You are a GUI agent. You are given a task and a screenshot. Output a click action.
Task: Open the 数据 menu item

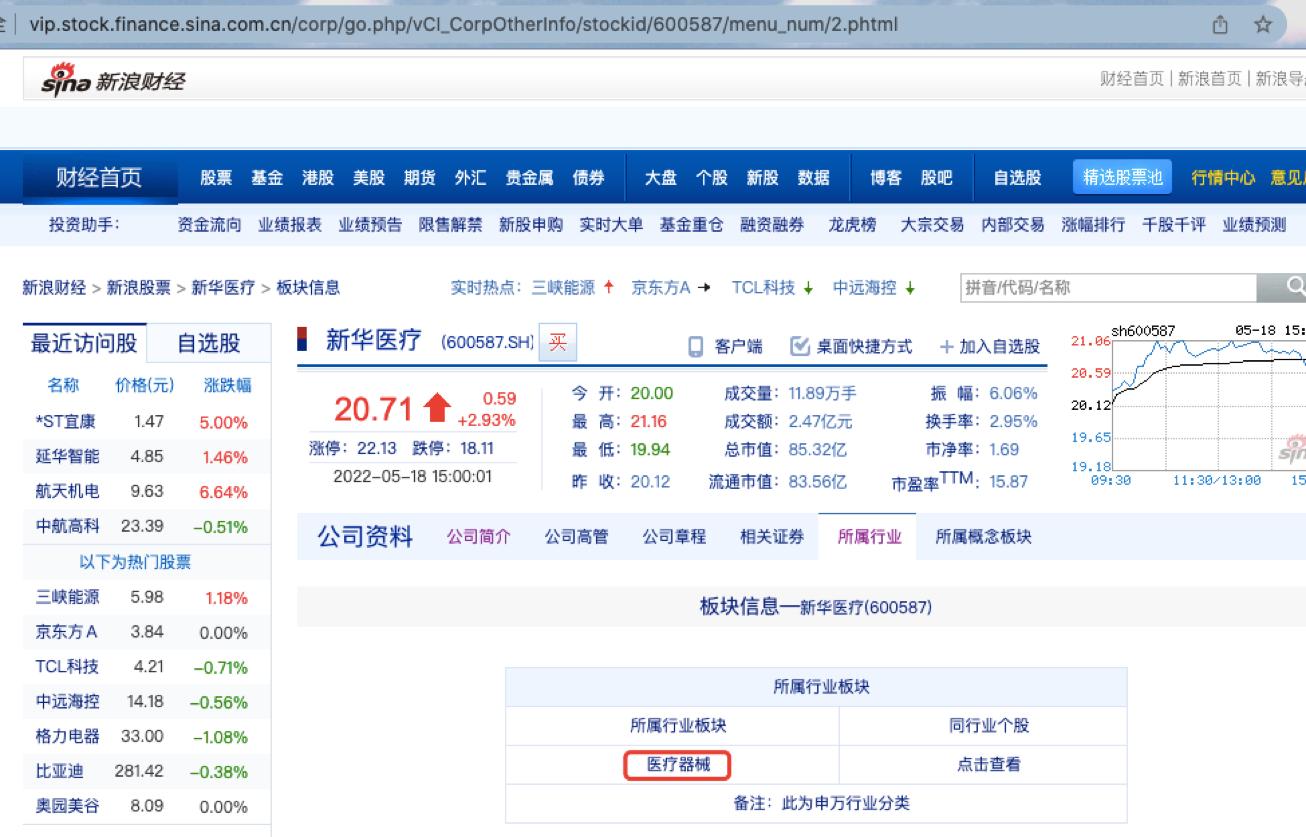(x=813, y=176)
